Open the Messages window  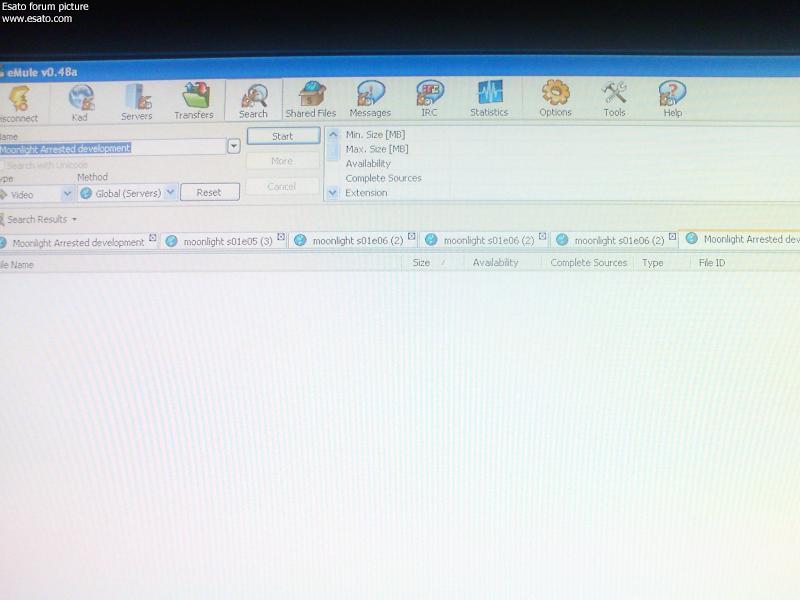tap(370, 101)
